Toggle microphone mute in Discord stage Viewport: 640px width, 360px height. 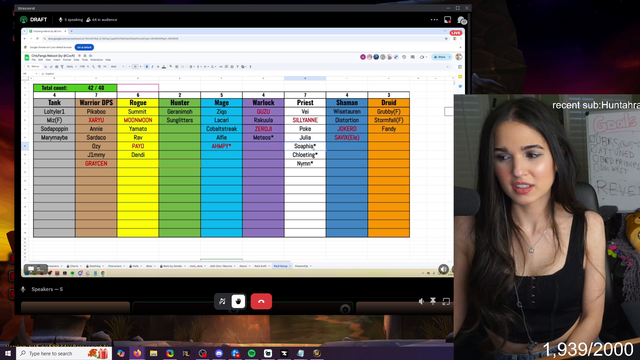[x=222, y=302]
